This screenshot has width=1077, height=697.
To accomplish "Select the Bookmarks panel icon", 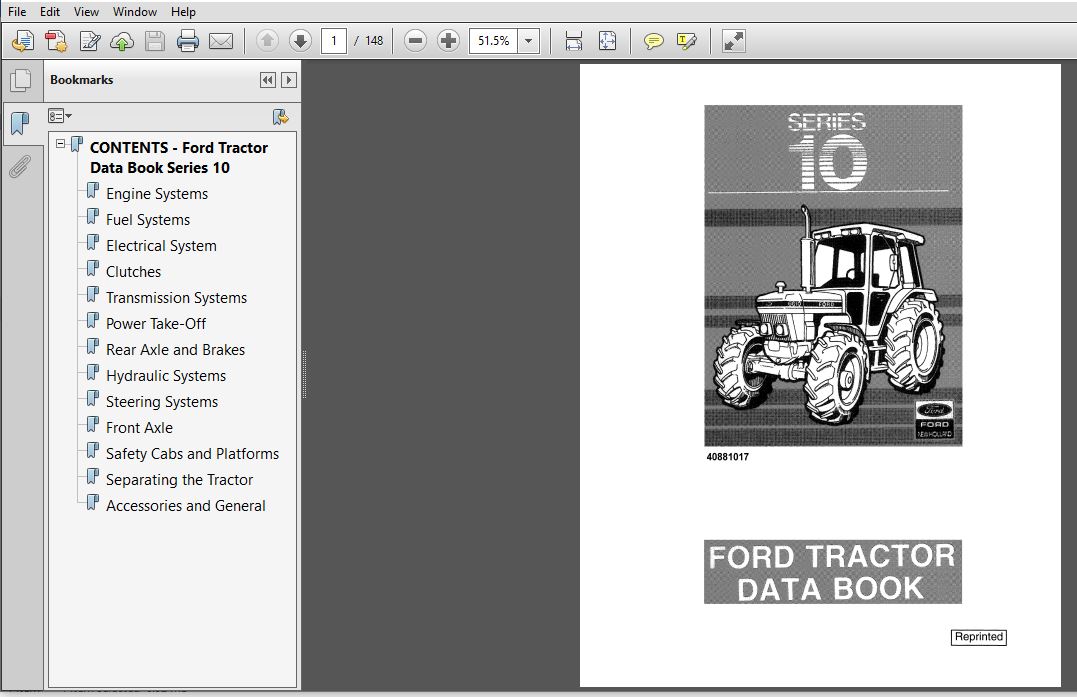I will coord(21,124).
